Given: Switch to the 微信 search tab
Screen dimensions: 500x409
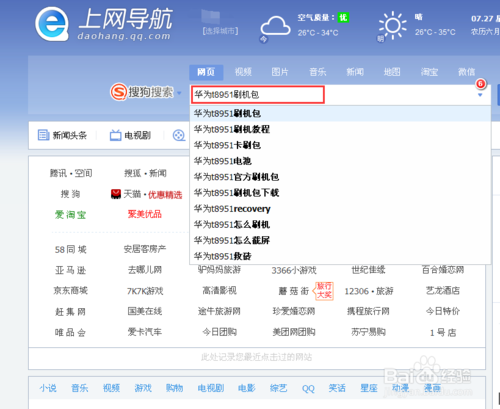Looking at the screenshot, I should click(x=466, y=72).
